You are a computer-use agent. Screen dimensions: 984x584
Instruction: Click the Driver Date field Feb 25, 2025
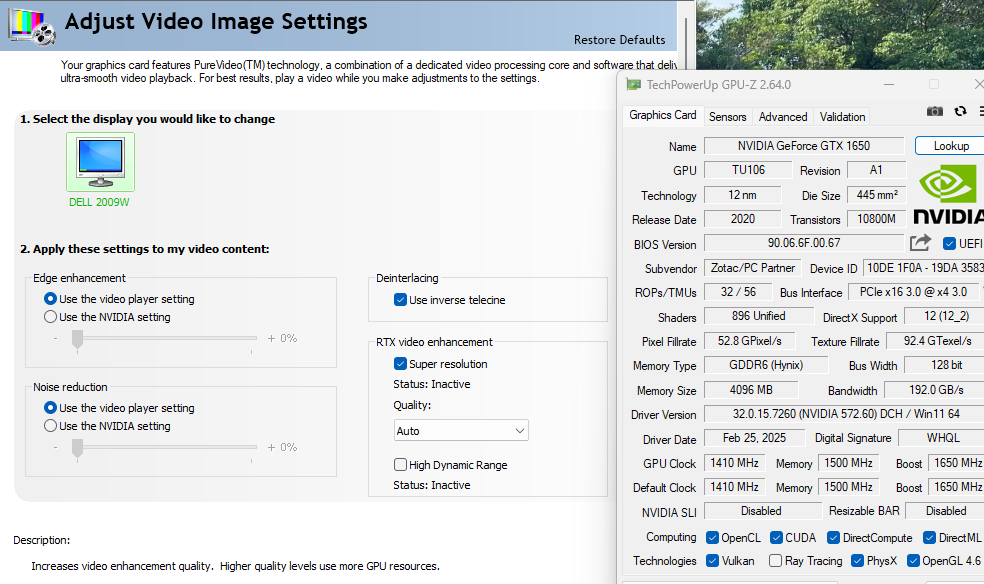(754, 438)
